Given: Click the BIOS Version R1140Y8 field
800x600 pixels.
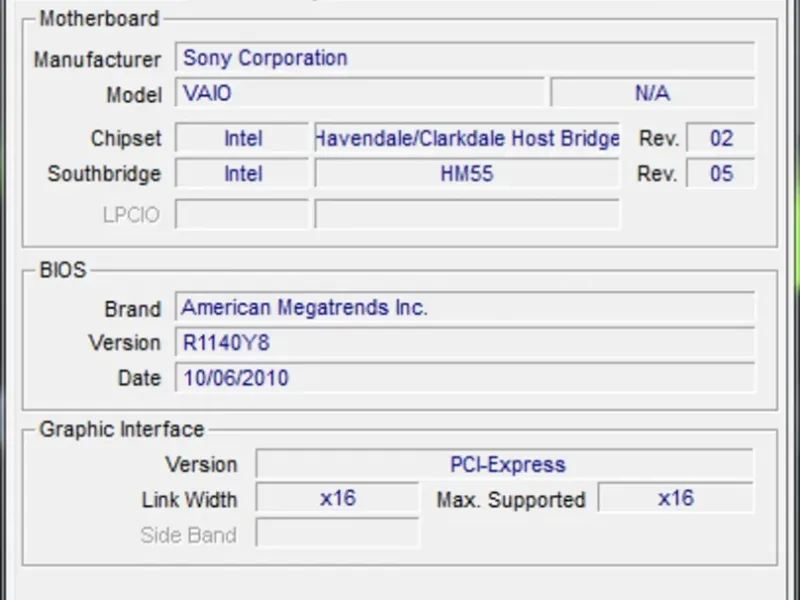Looking at the screenshot, I should point(465,343).
